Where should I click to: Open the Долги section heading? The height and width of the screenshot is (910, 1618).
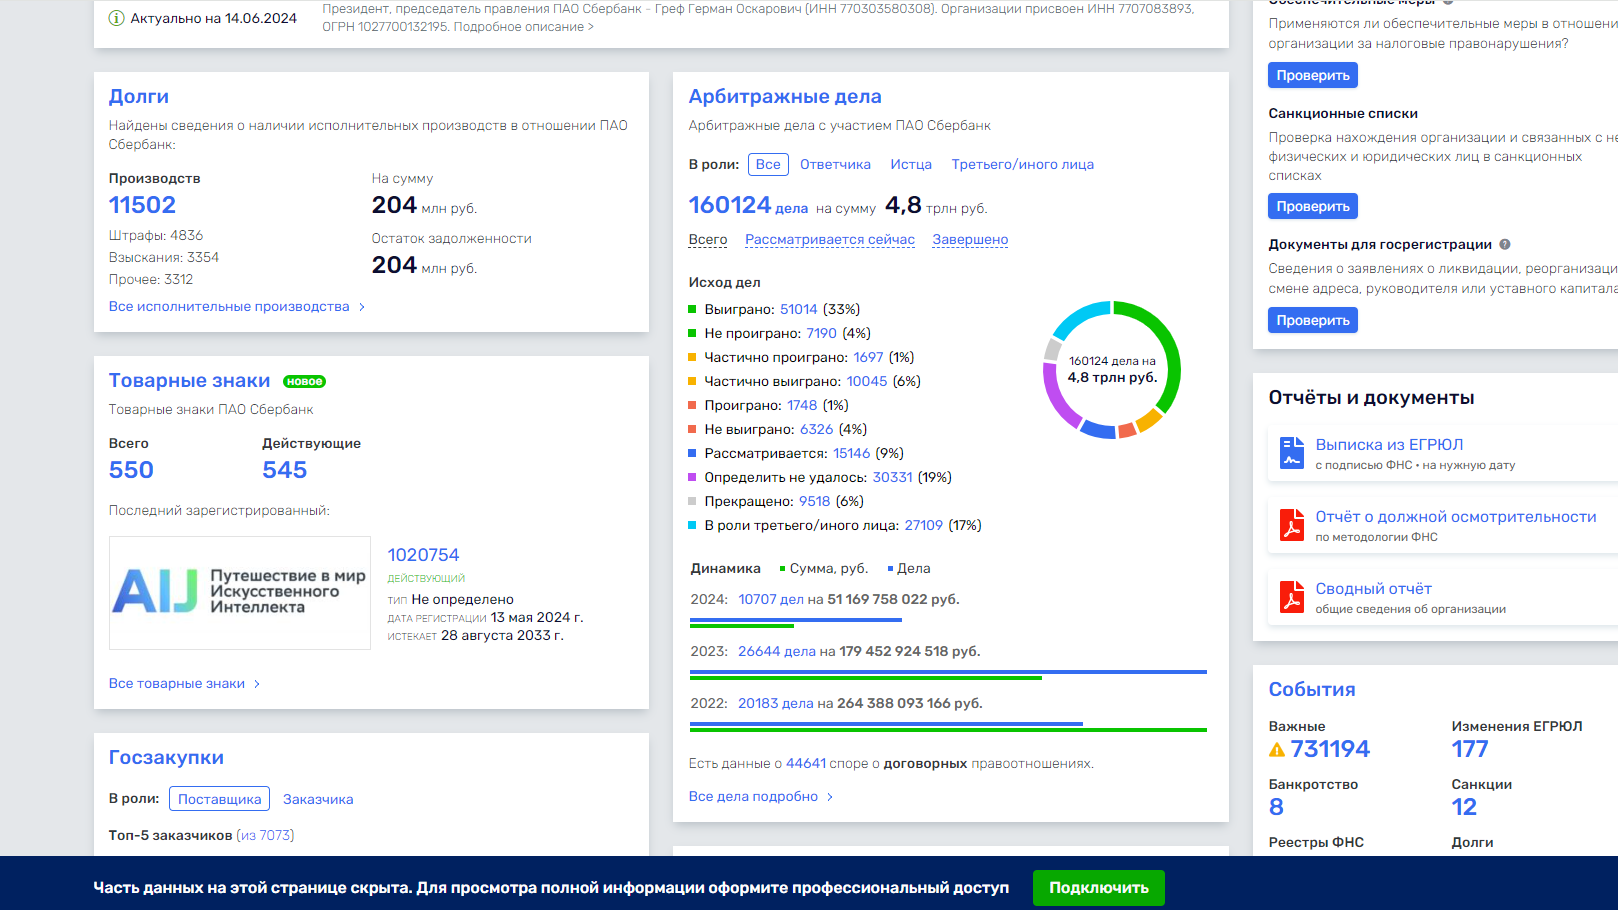tap(139, 96)
